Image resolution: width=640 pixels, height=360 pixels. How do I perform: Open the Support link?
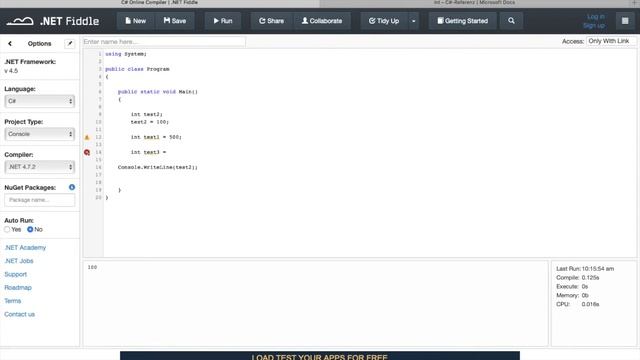tap(16, 274)
